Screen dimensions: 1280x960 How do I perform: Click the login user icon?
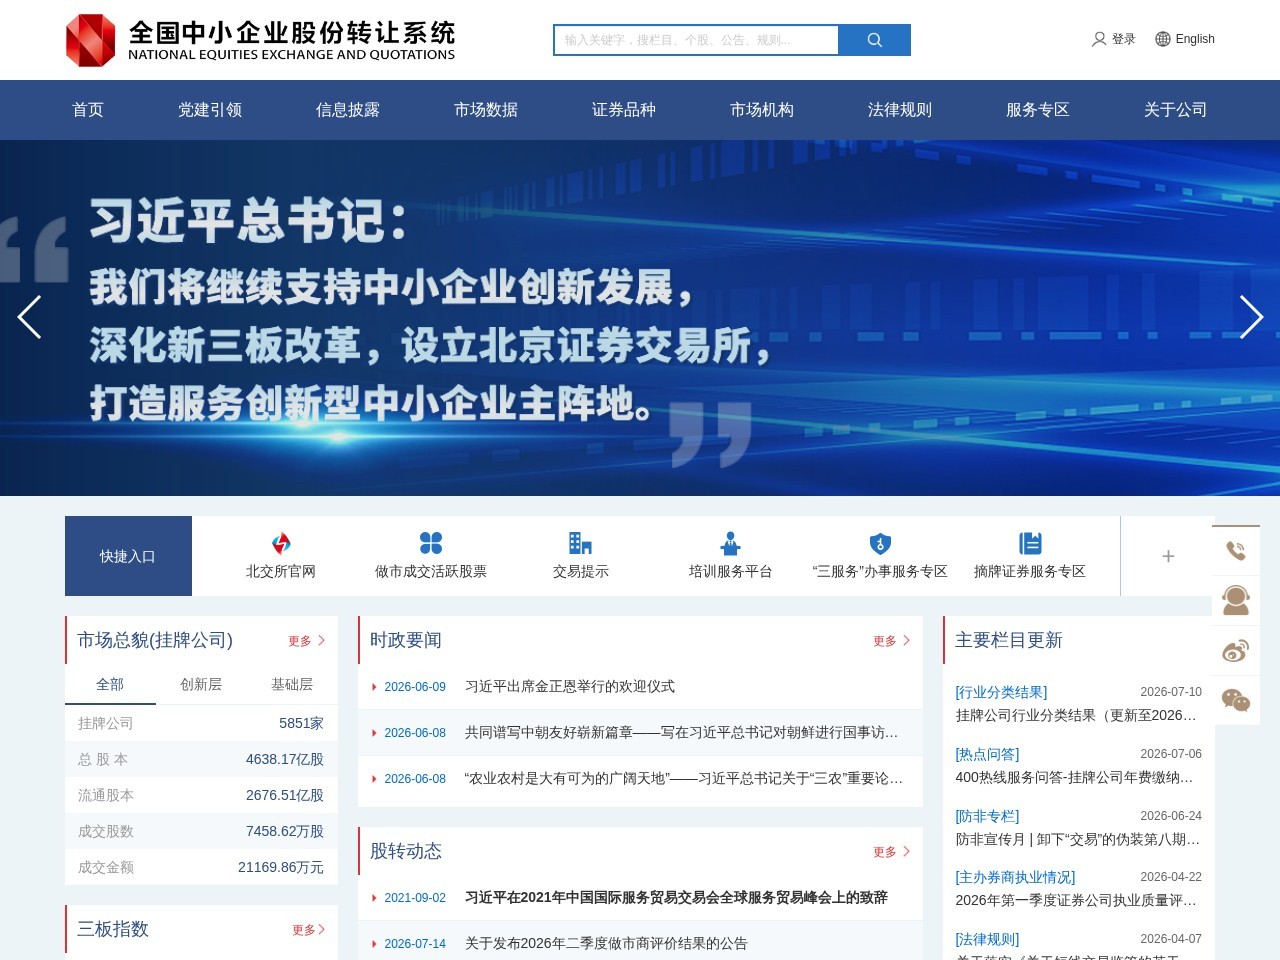1099,39
